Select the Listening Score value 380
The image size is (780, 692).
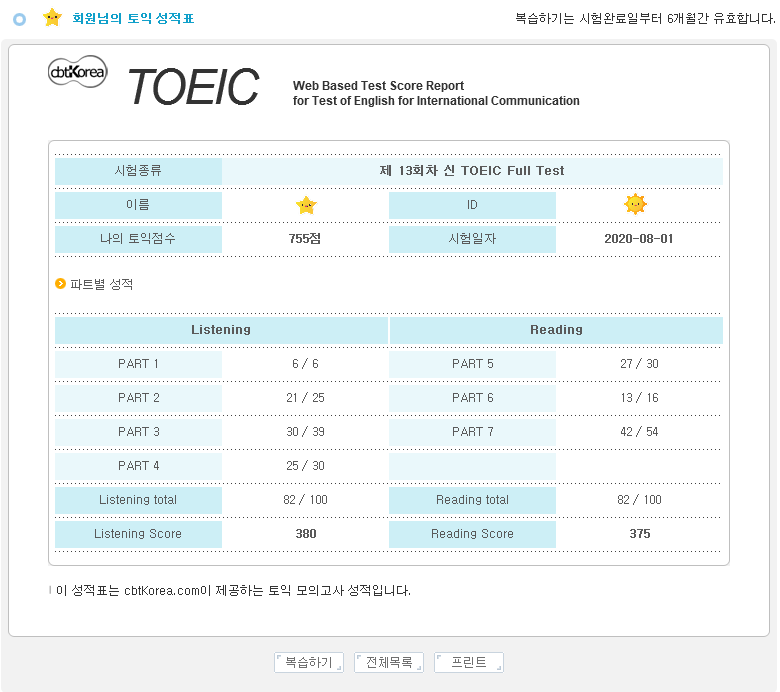pos(306,534)
